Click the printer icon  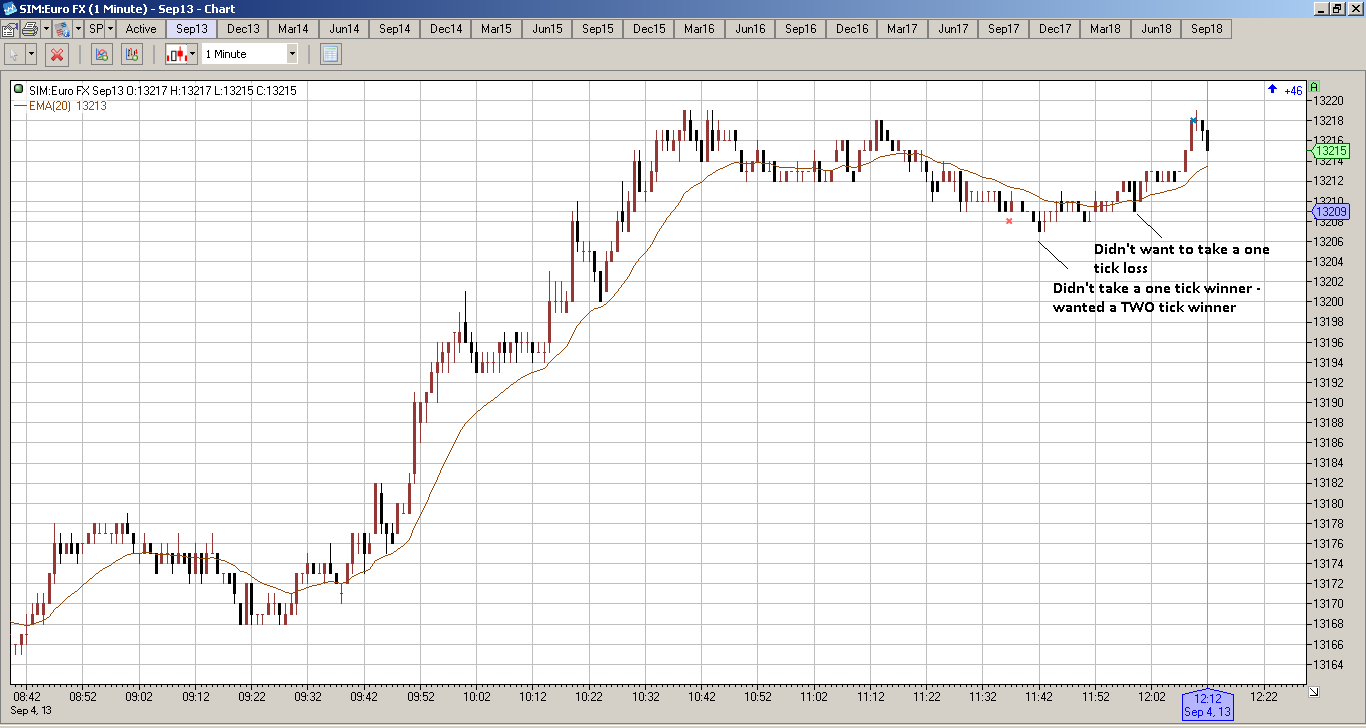point(29,29)
